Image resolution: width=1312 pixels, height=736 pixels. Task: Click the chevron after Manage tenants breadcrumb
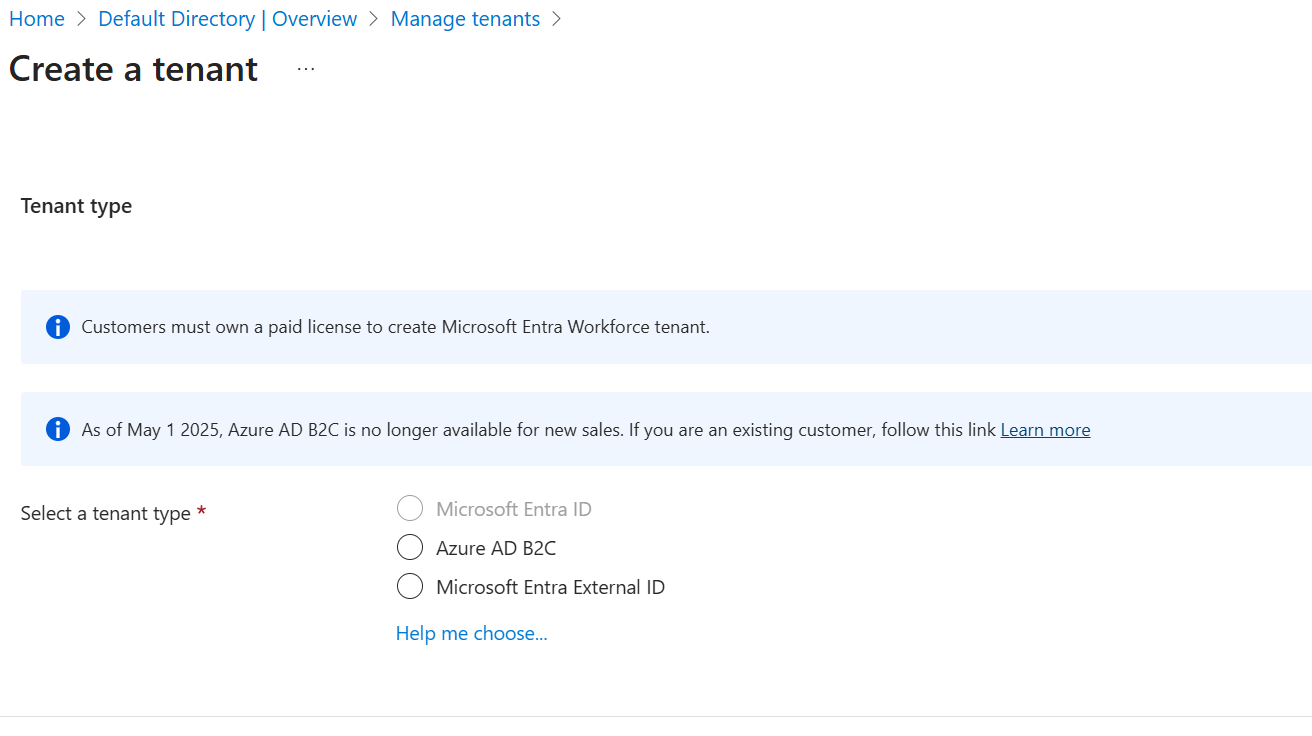557,19
